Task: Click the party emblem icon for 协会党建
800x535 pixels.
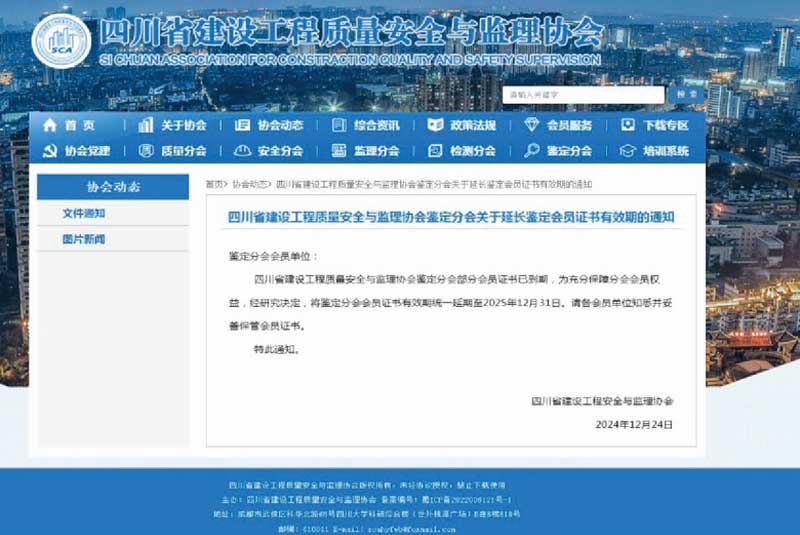Action: coord(49,151)
